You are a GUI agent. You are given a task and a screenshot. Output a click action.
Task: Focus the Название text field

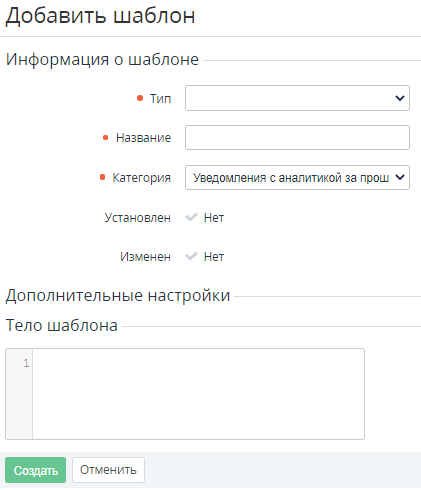[x=297, y=137]
